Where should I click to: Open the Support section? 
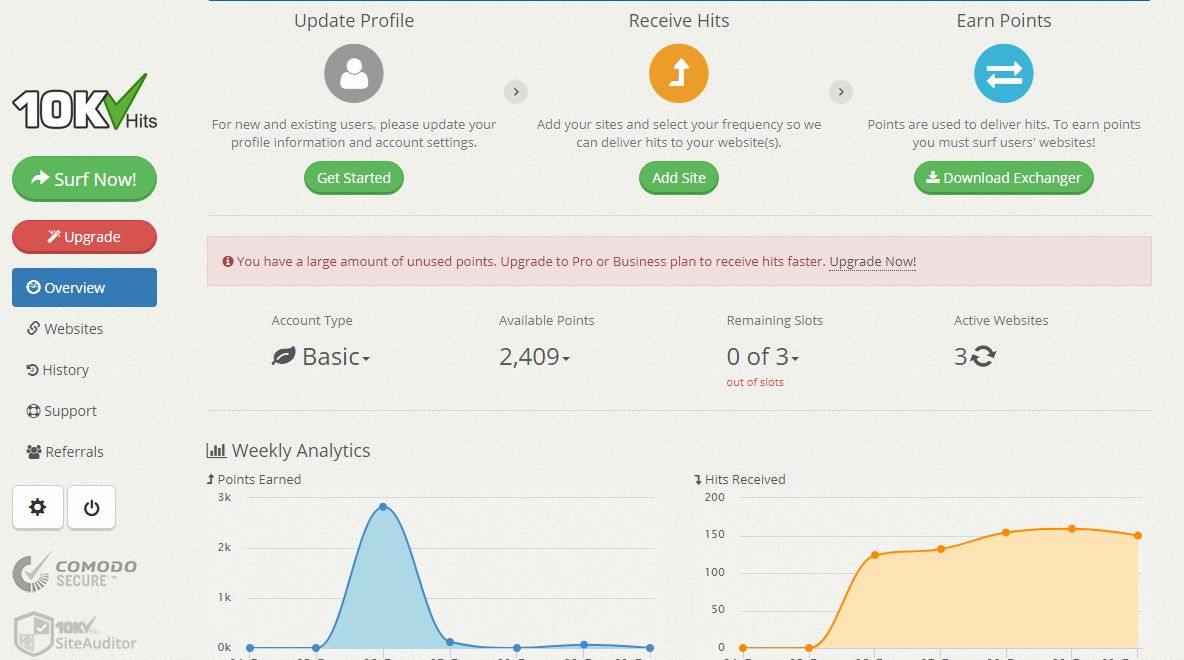tap(61, 411)
